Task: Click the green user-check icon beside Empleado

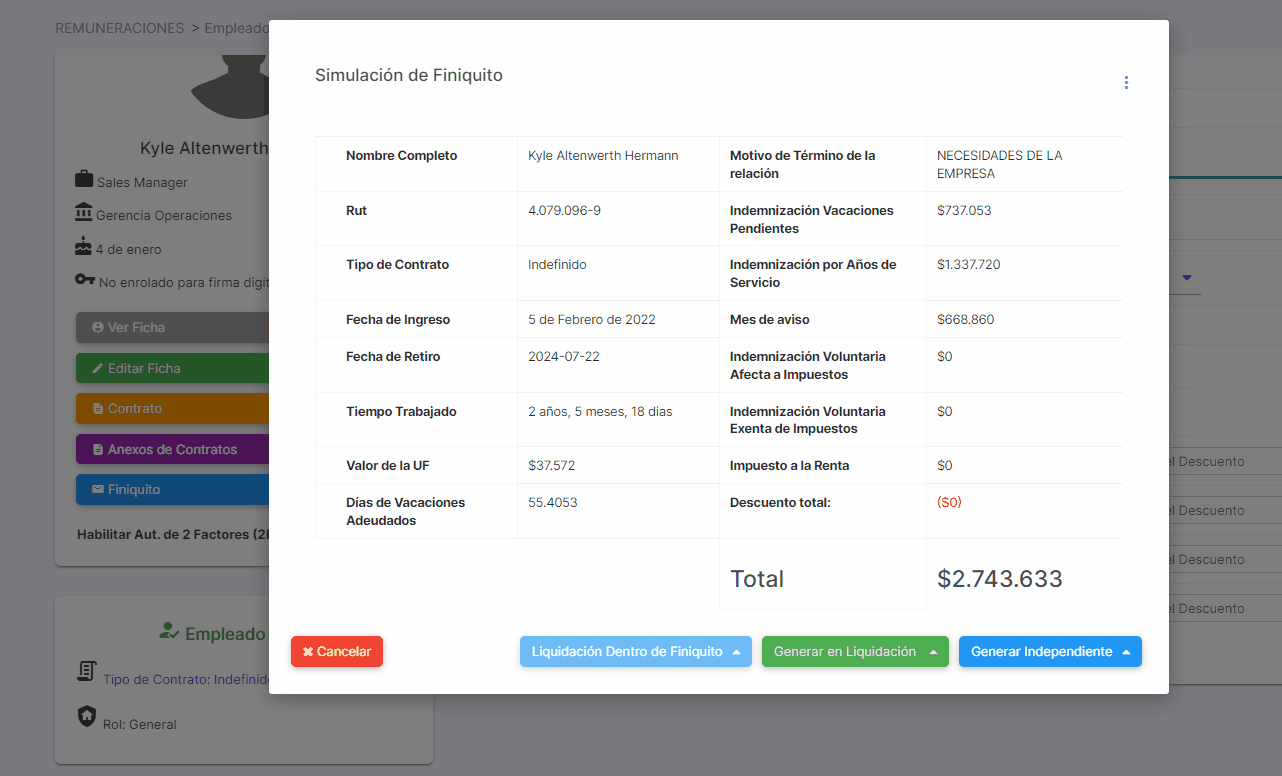Action: point(169,632)
